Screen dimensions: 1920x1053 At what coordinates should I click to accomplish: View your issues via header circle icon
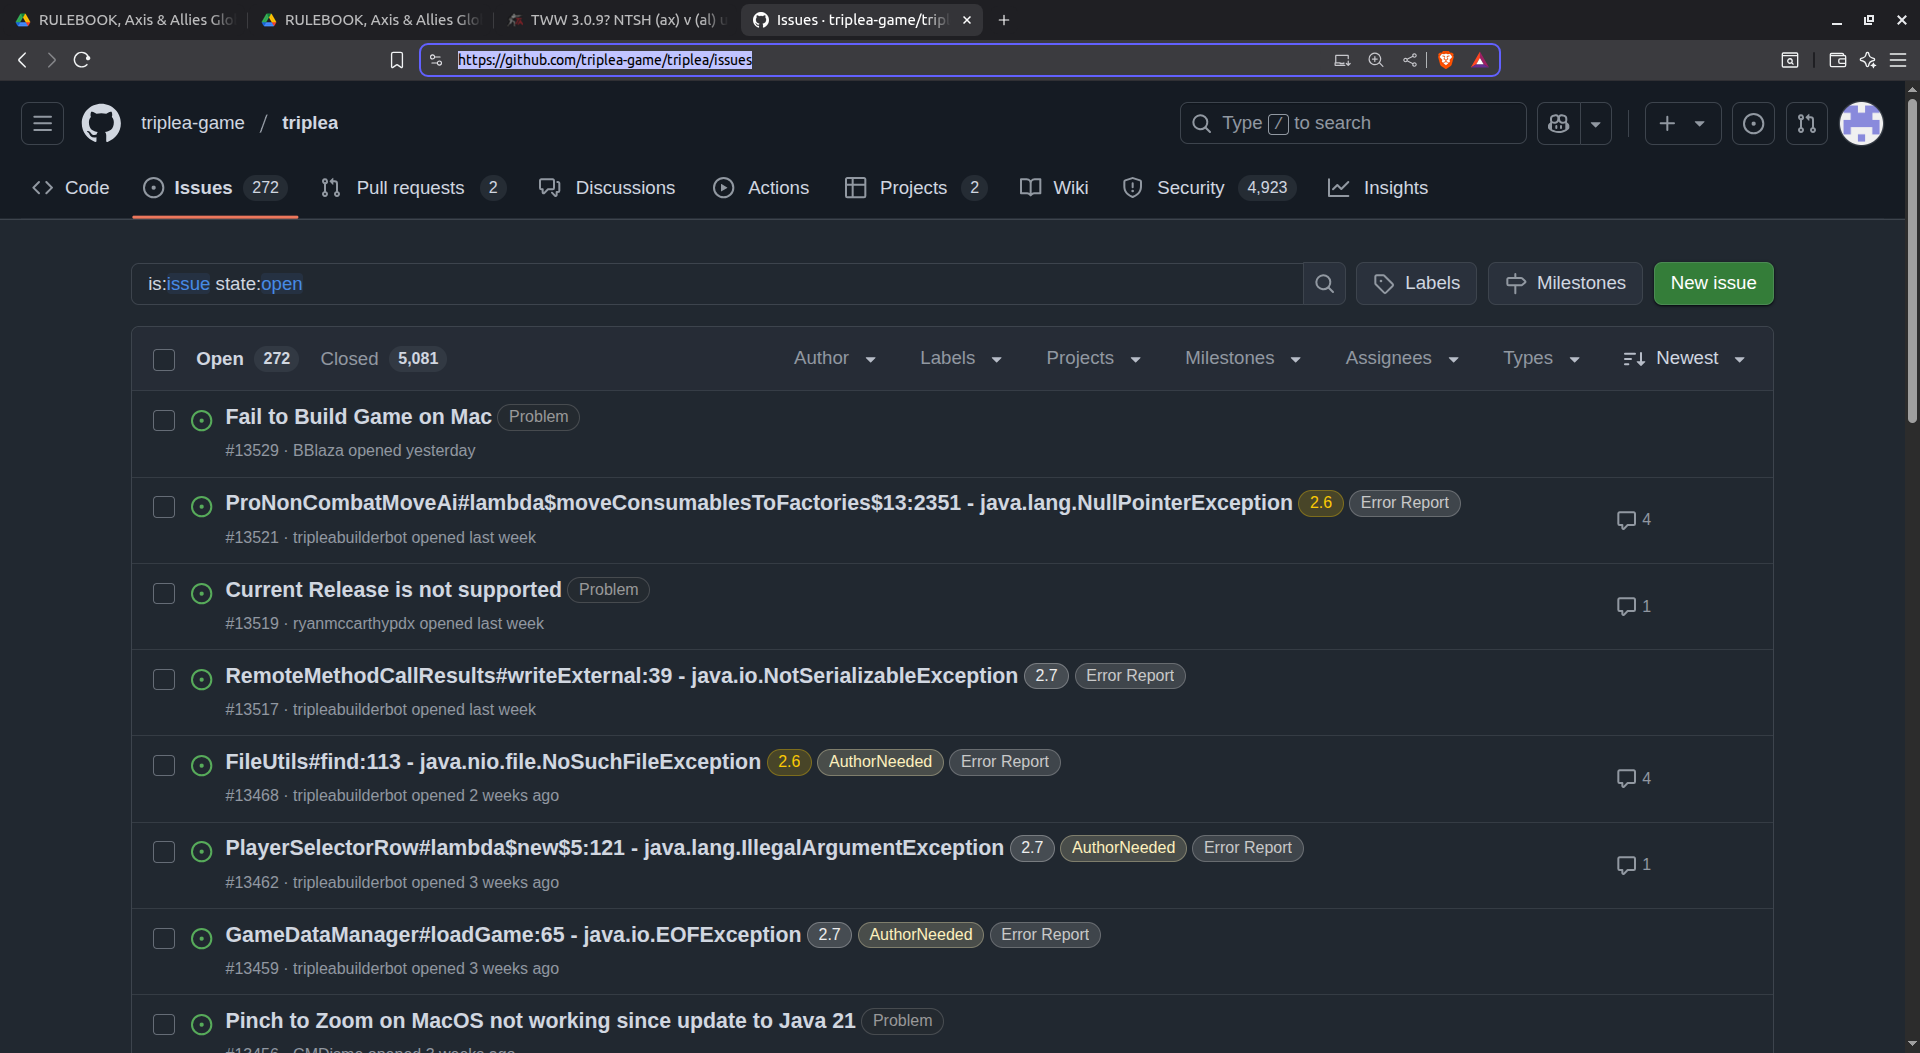pyautogui.click(x=1753, y=123)
